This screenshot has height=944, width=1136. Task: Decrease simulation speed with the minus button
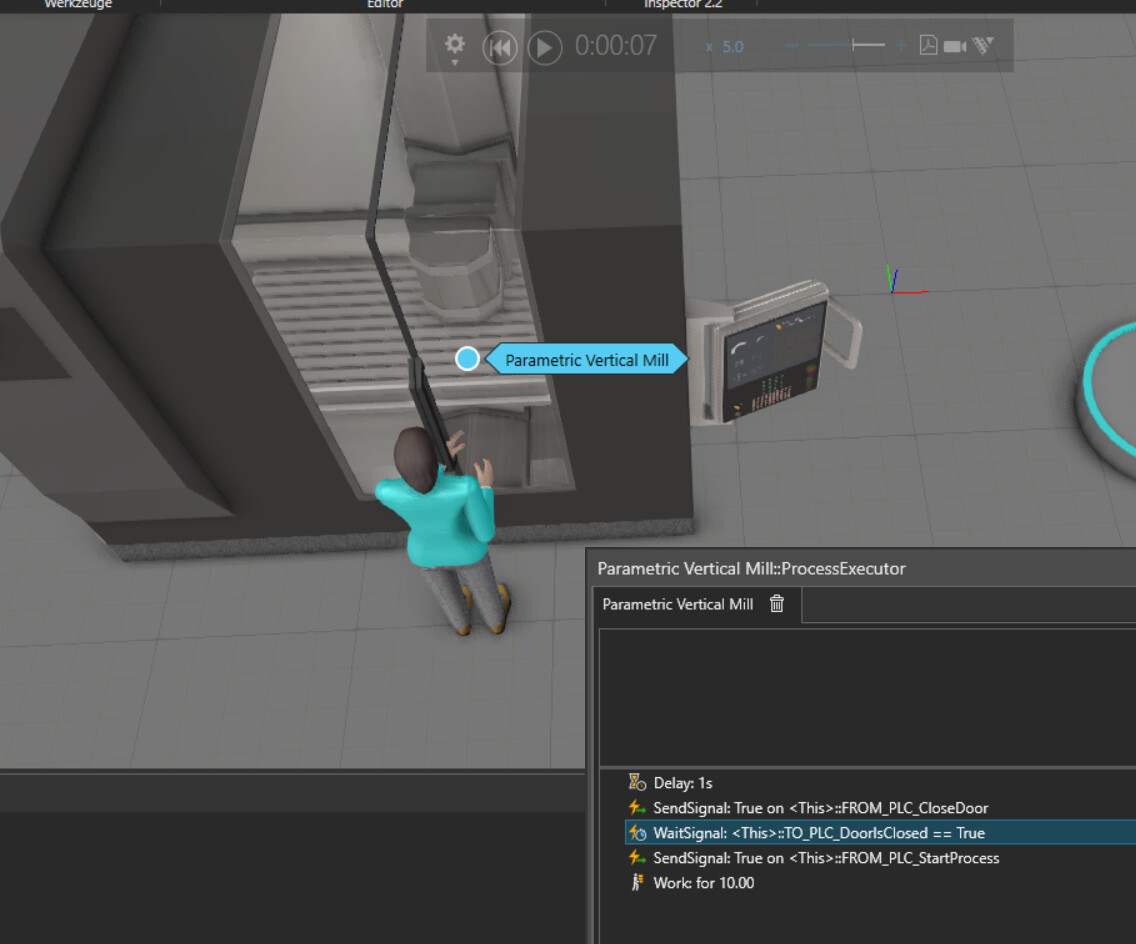pos(791,46)
